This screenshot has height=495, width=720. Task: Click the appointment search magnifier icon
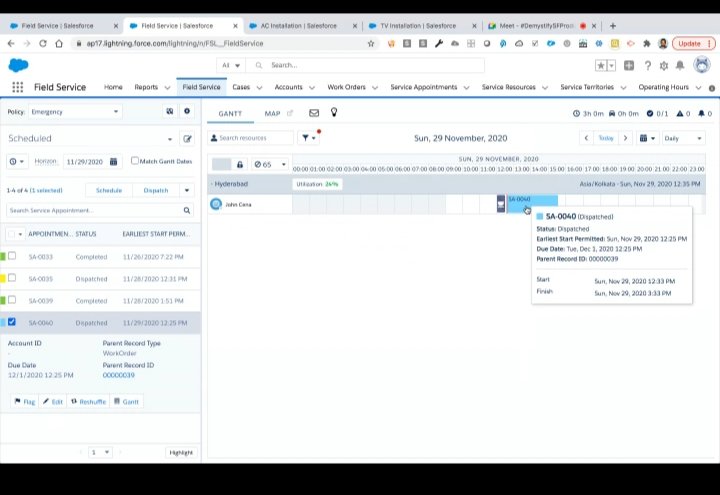(x=187, y=210)
